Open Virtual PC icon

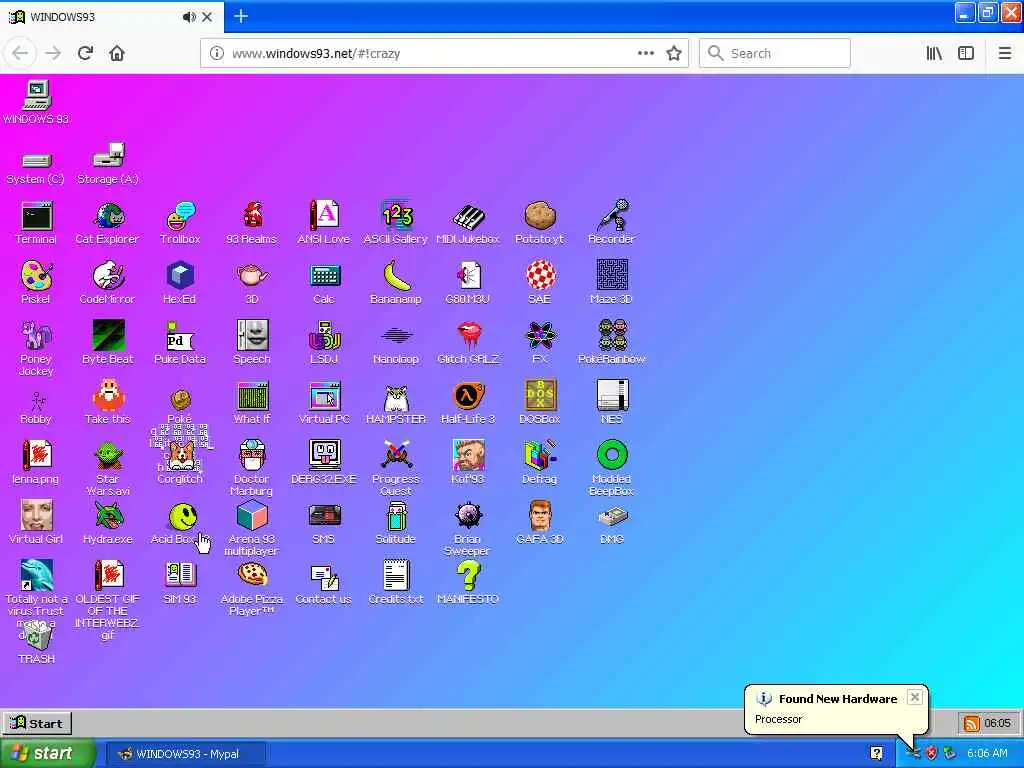pyautogui.click(x=324, y=396)
